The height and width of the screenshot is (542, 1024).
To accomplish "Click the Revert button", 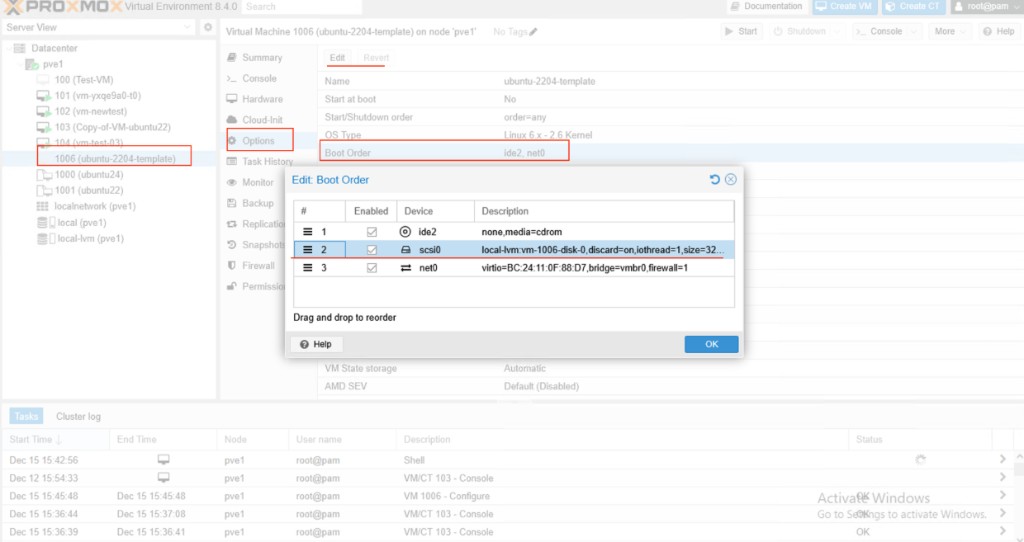I will pos(376,57).
